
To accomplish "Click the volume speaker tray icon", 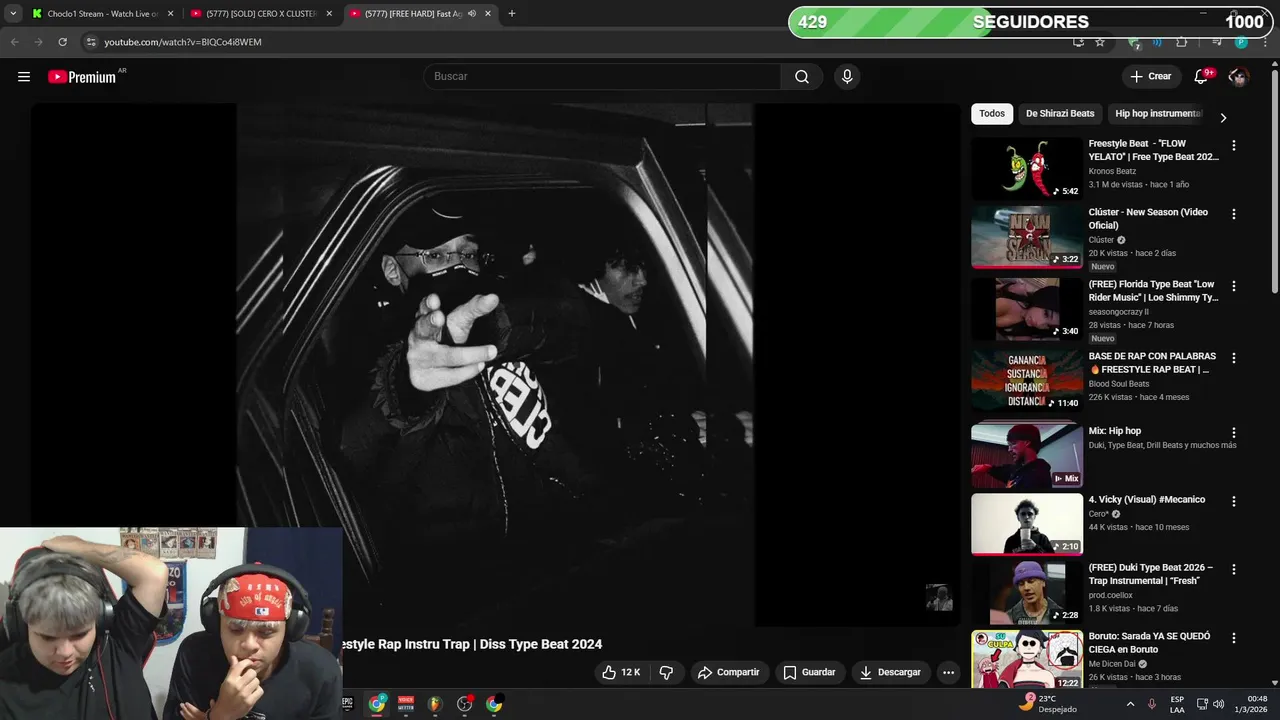I will coord(1218,704).
